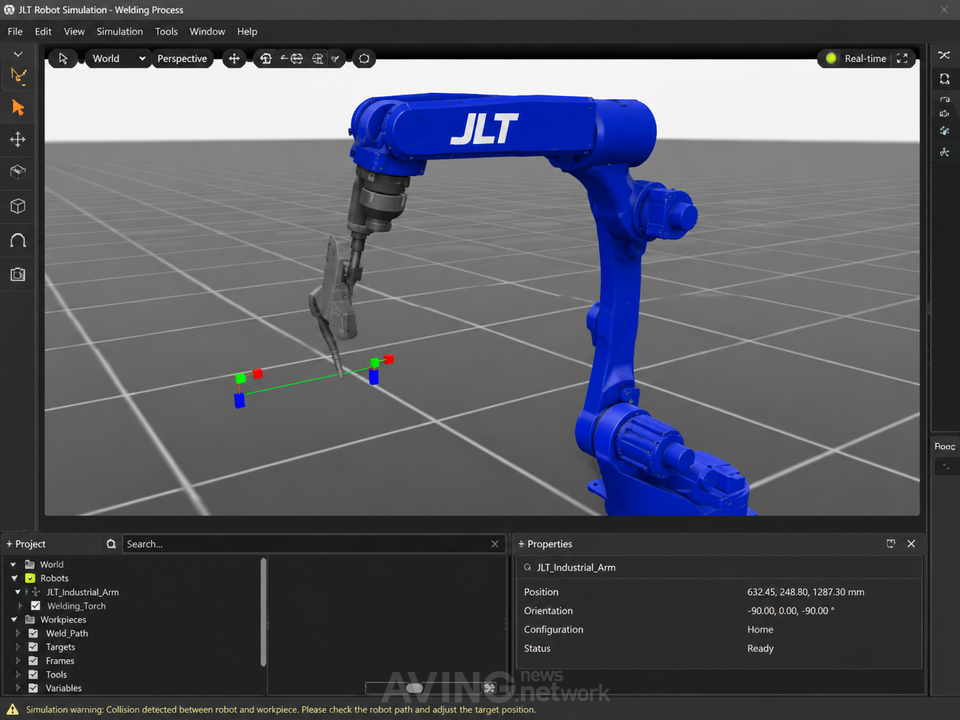Click the open-box icon in left toolbar

[x=18, y=172]
